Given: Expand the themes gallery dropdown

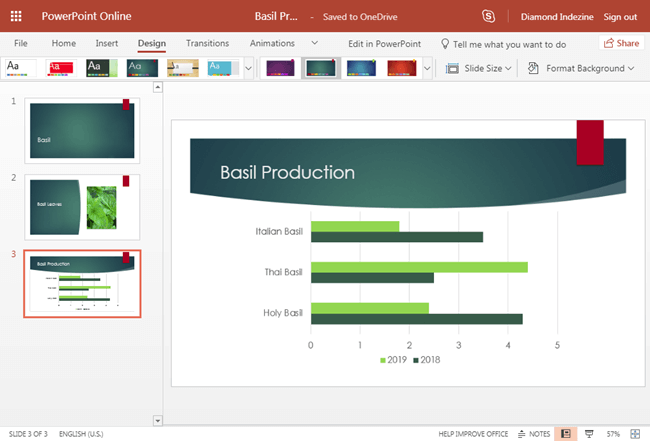Looking at the screenshot, I should [248, 68].
